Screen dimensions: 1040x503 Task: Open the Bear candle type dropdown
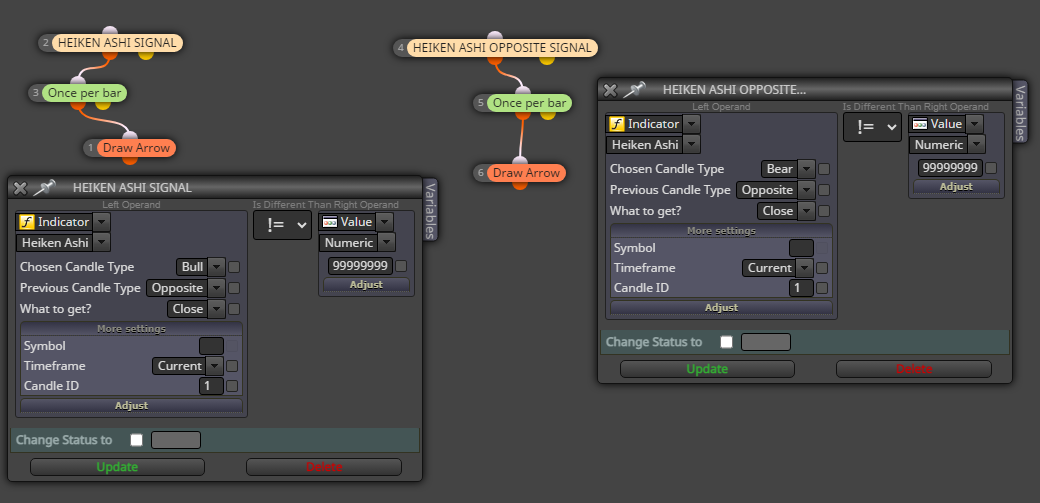807,169
